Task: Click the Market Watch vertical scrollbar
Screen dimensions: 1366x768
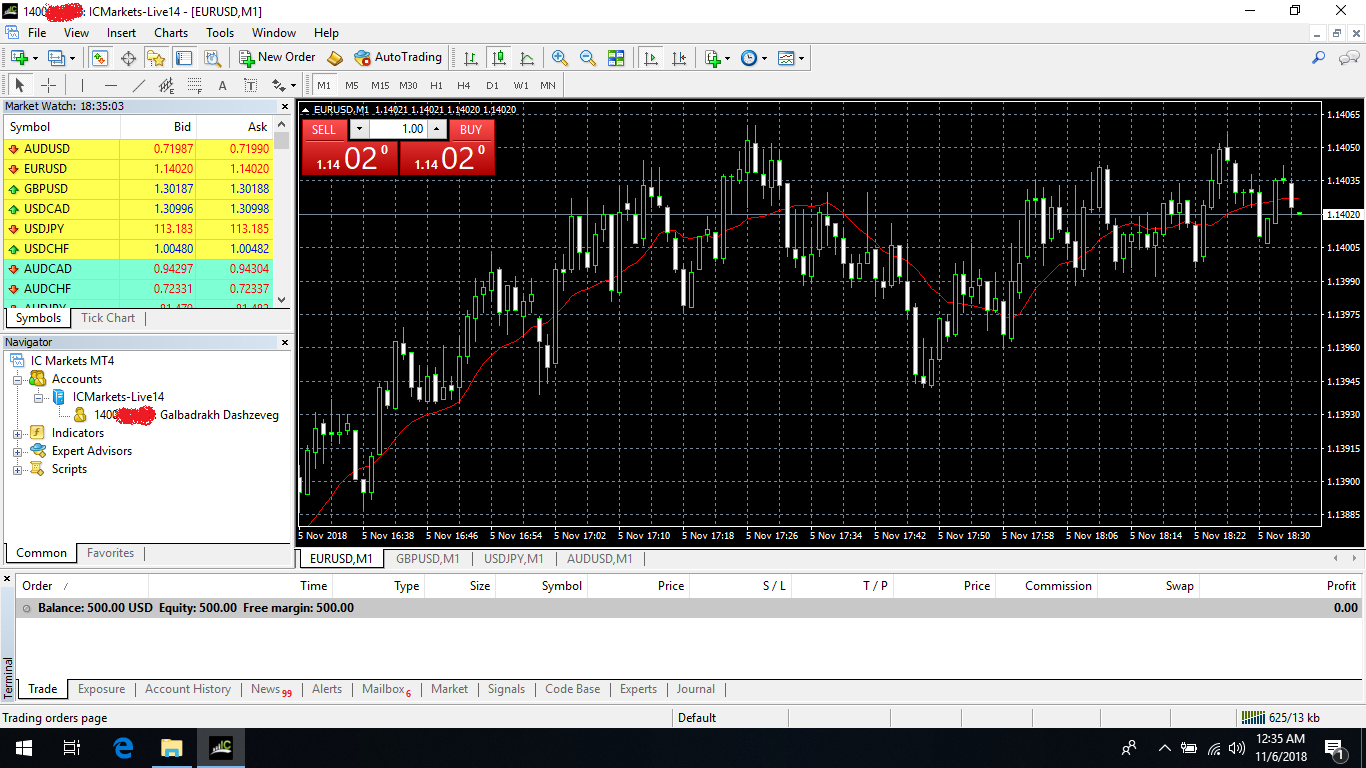Action: [282, 211]
